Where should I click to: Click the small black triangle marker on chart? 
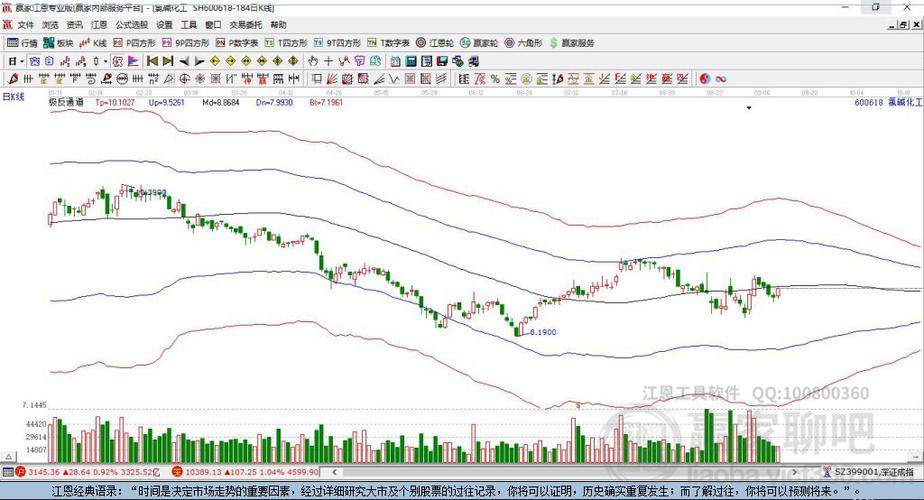pyautogui.click(x=749, y=108)
